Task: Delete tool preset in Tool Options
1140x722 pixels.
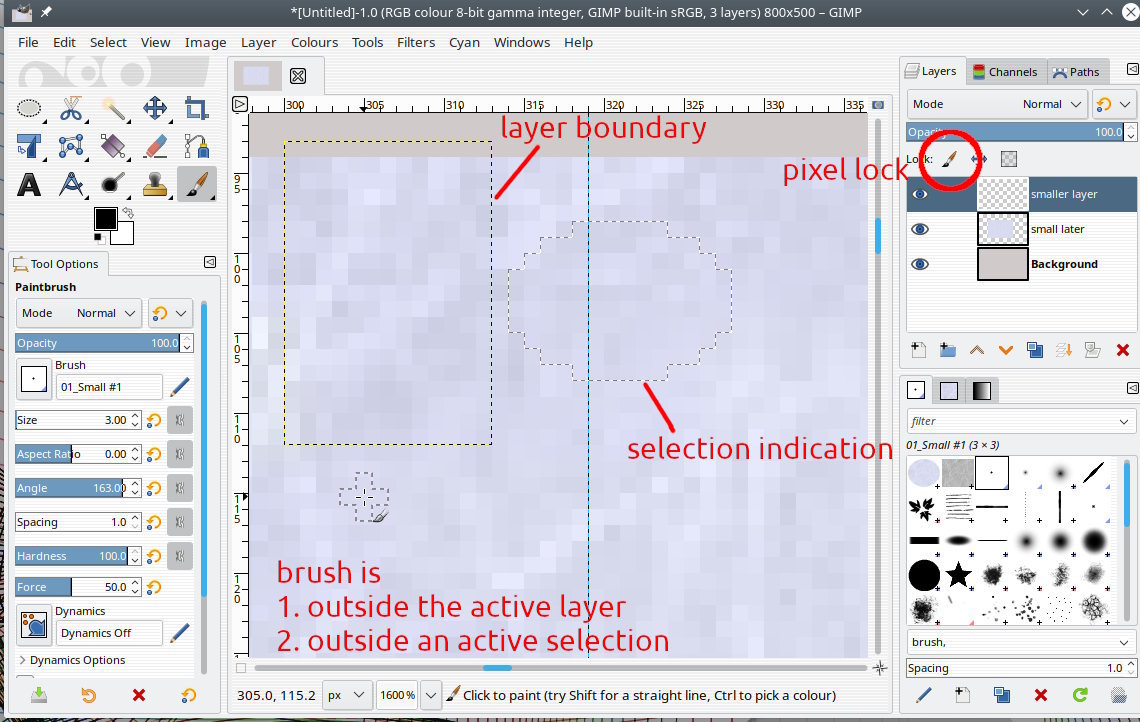Action: (x=138, y=696)
